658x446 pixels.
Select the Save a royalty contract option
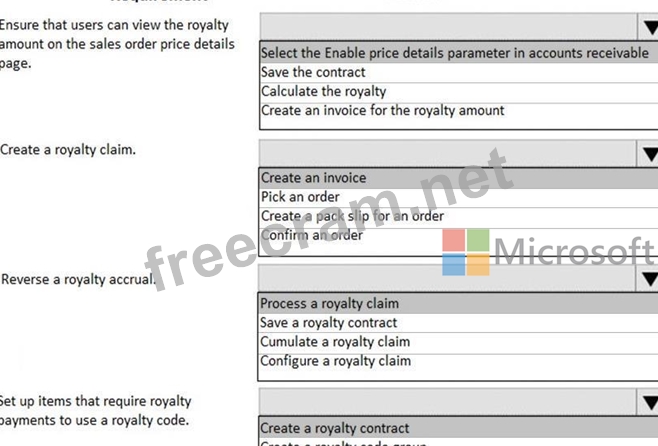tap(328, 322)
